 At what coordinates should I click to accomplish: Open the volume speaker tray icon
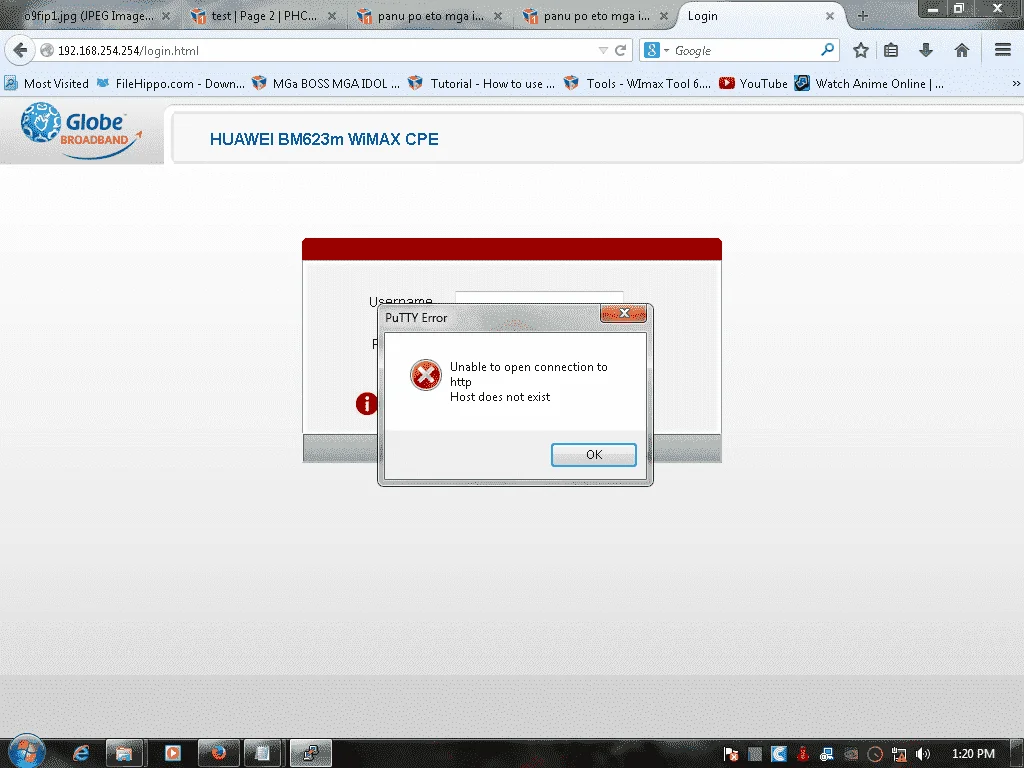coord(922,754)
